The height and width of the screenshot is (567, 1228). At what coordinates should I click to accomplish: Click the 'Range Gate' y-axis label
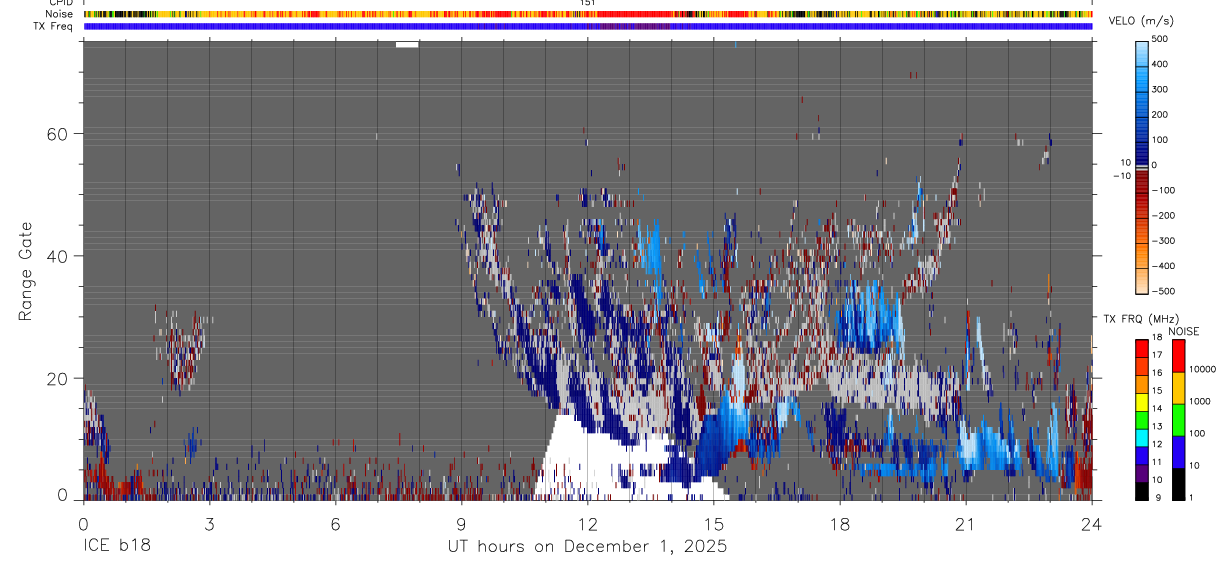[27, 272]
